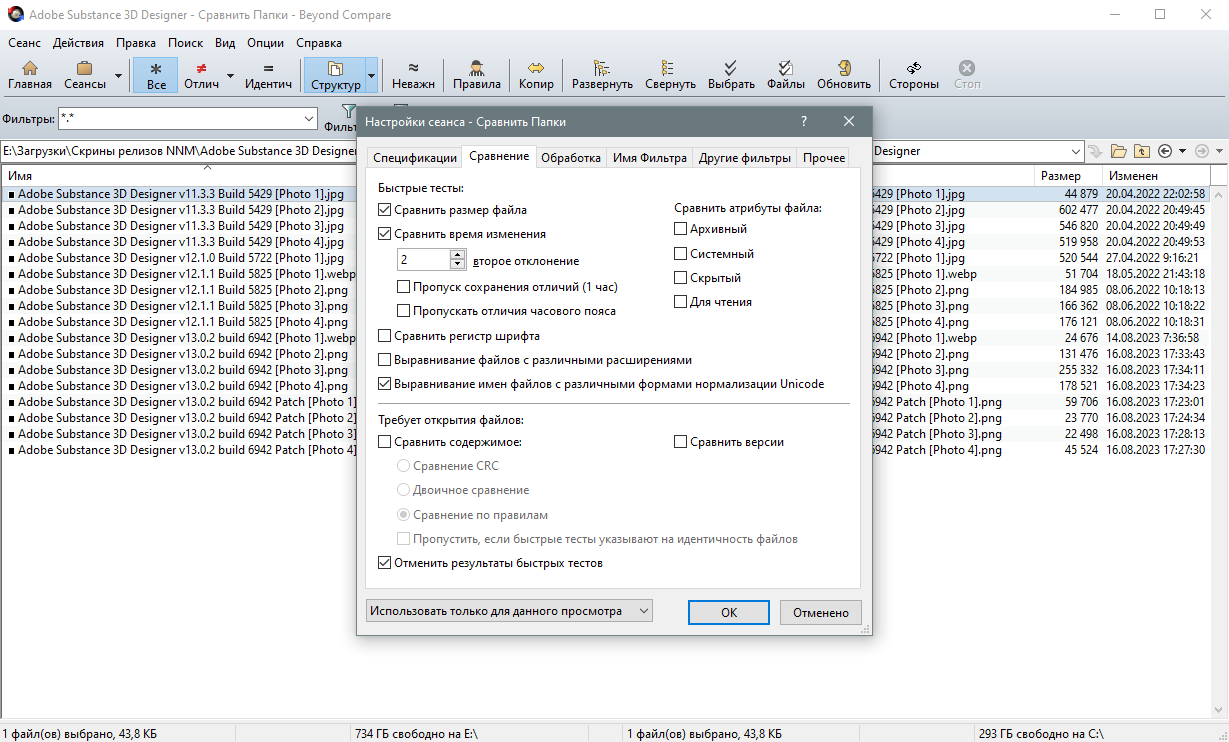
Task: Open the Справка menu
Action: click(319, 43)
